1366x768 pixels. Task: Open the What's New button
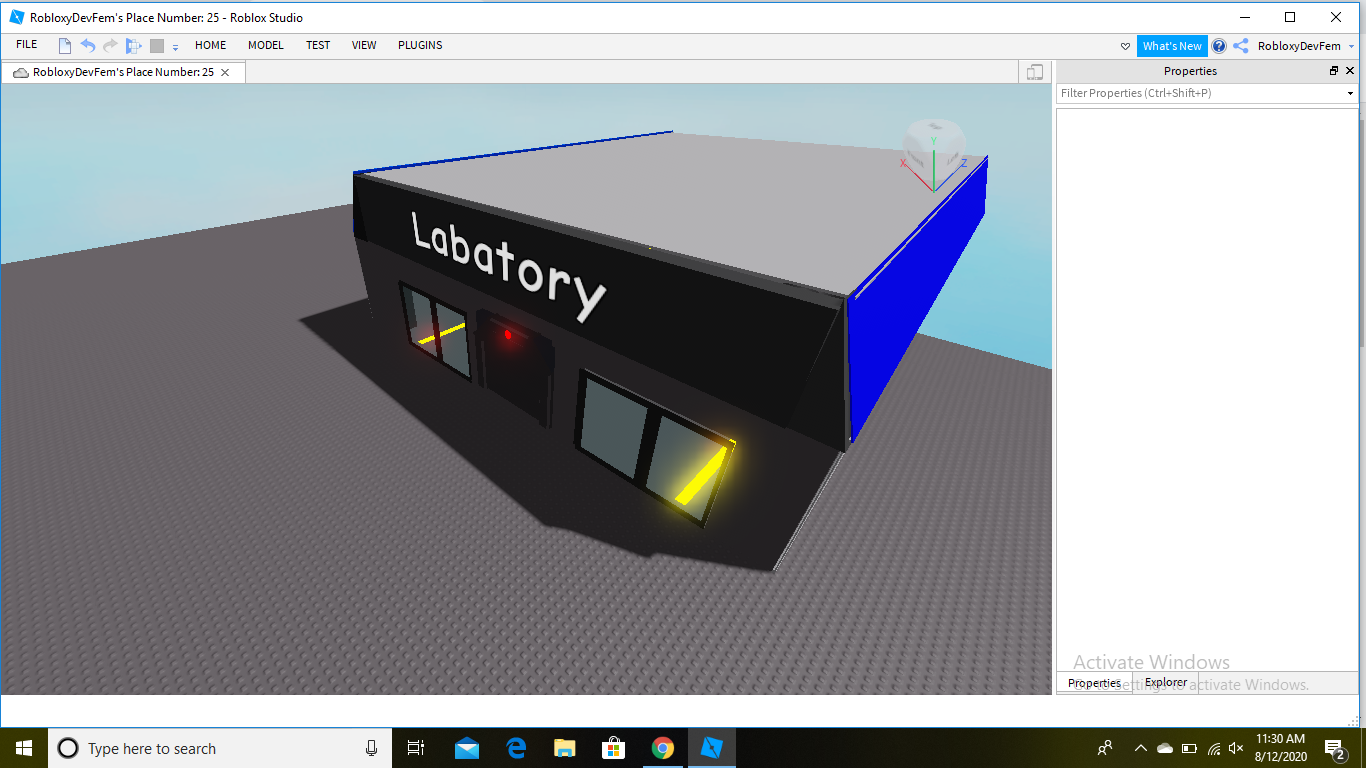pos(1172,46)
